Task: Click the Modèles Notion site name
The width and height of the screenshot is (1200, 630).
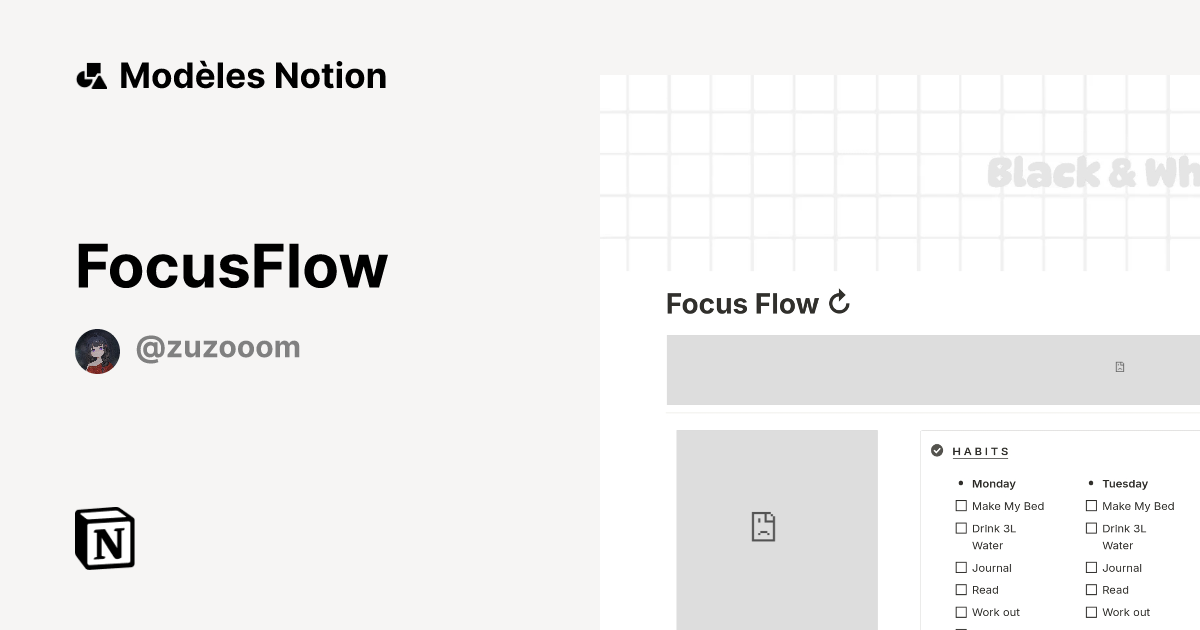Action: click(252, 75)
